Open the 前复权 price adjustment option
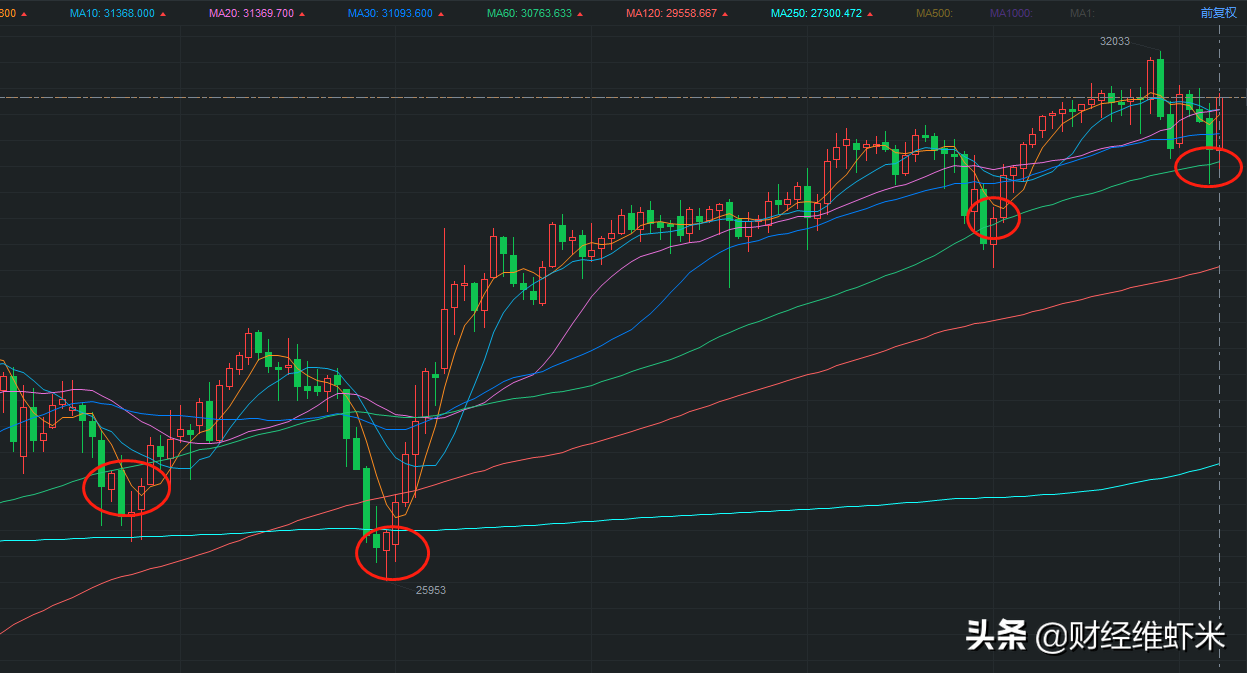Image resolution: width=1247 pixels, height=673 pixels. 1219,13
